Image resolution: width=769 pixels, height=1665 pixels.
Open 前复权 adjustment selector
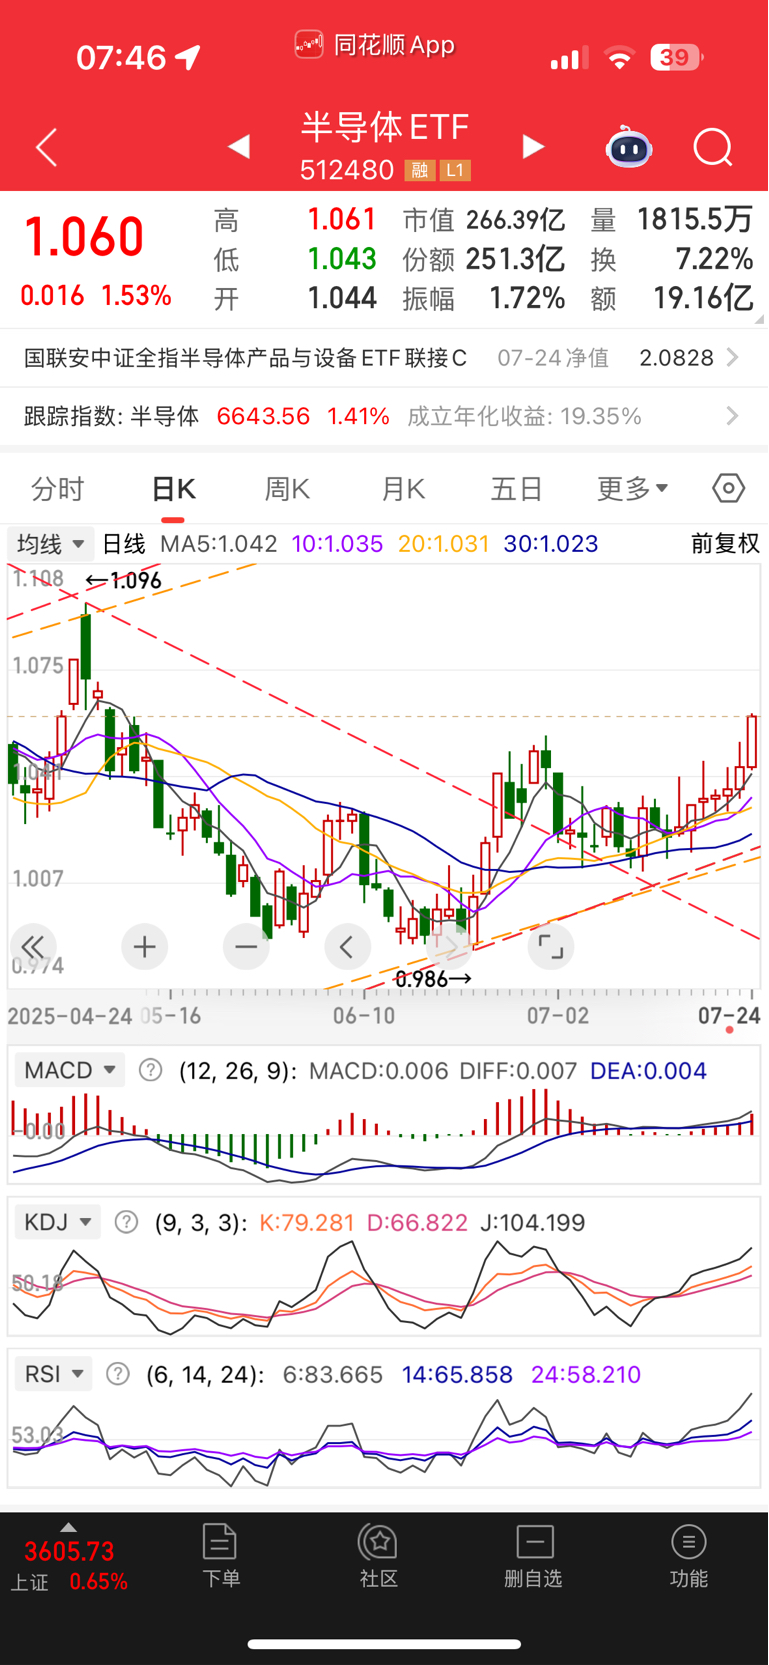click(x=725, y=544)
